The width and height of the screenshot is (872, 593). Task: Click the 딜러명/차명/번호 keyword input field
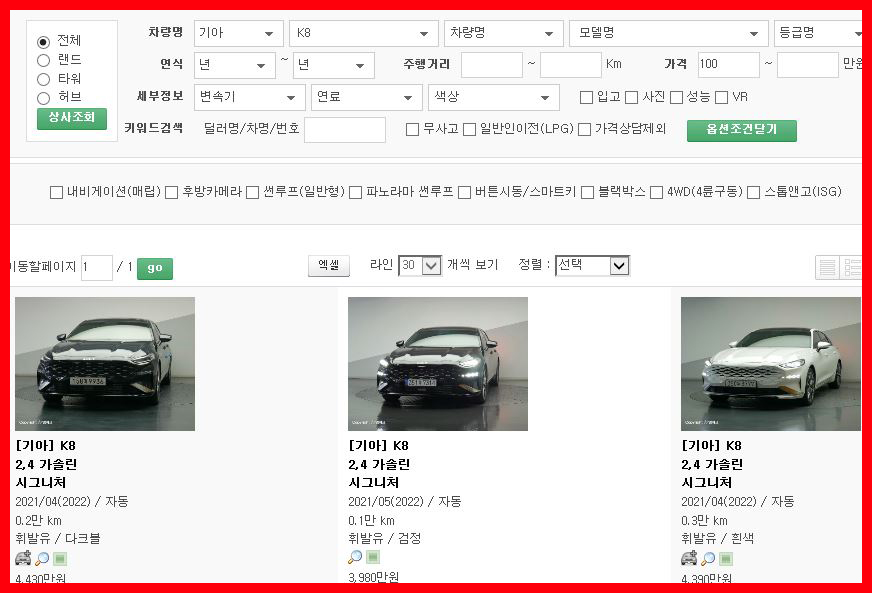(x=345, y=130)
